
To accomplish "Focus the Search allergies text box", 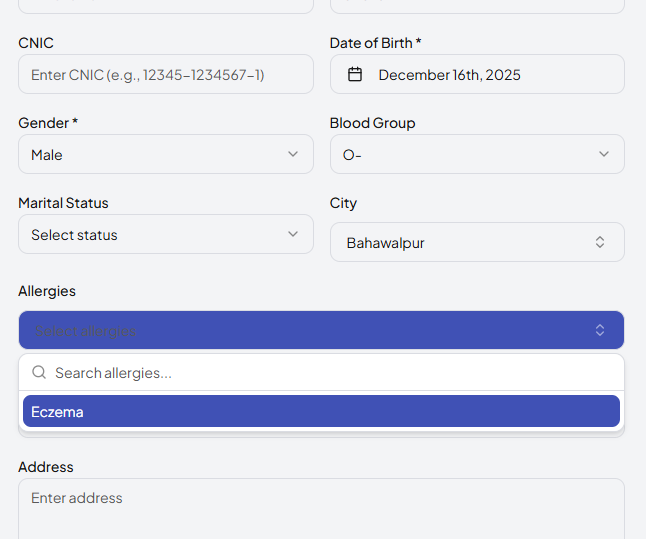I will (x=330, y=372).
